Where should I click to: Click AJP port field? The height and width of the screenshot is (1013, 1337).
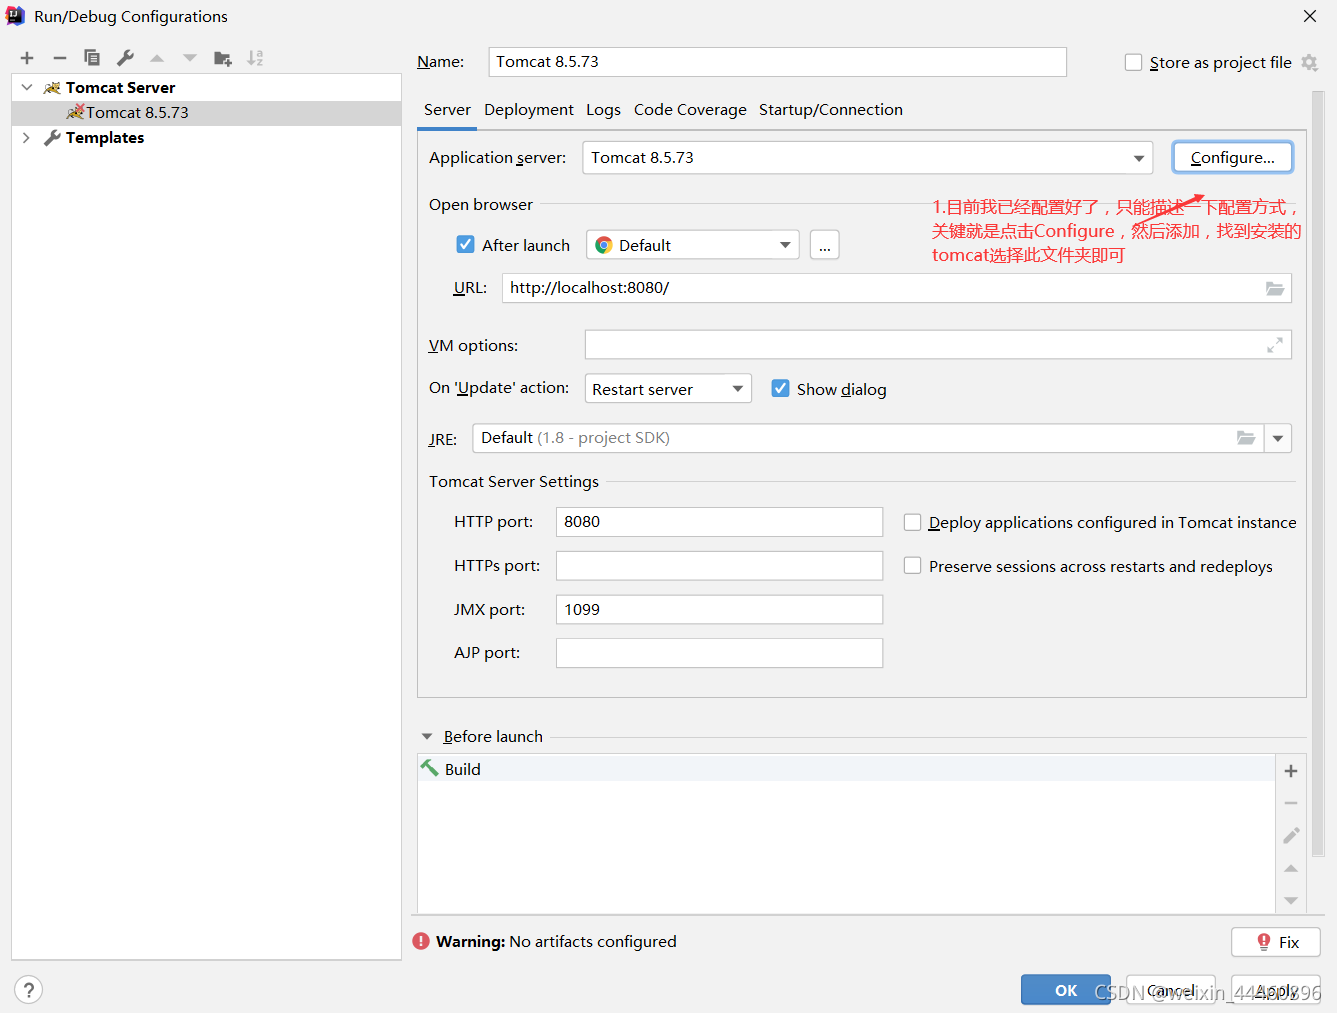[x=719, y=653]
